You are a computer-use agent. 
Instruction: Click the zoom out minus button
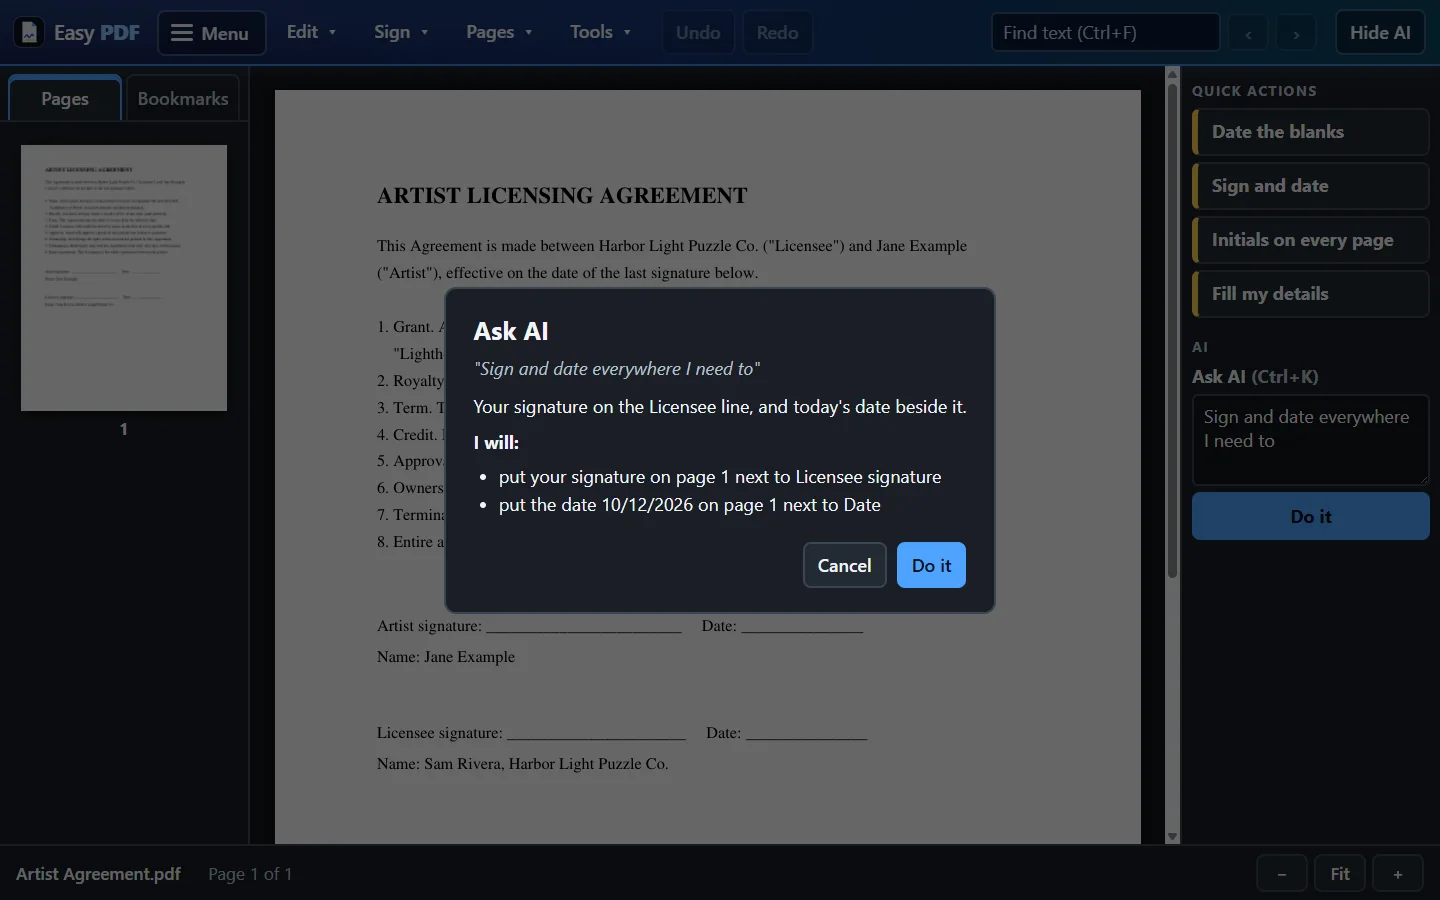click(x=1282, y=874)
